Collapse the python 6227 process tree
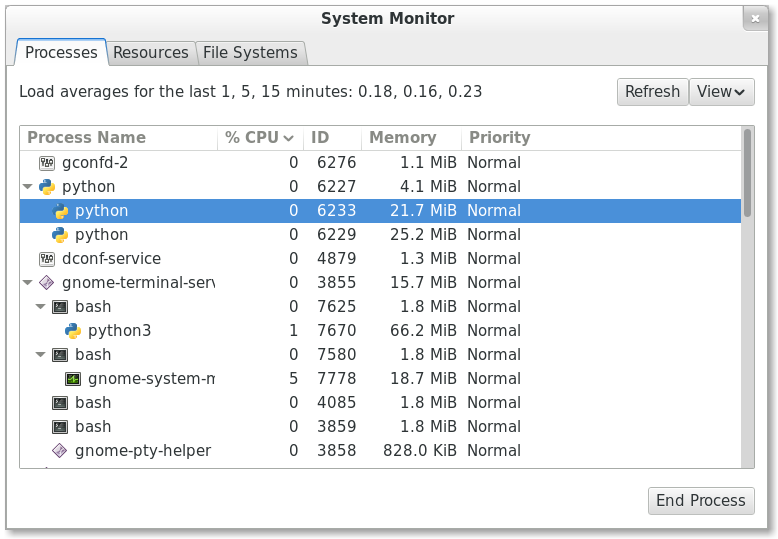The image size is (778, 539). pyautogui.click(x=28, y=187)
